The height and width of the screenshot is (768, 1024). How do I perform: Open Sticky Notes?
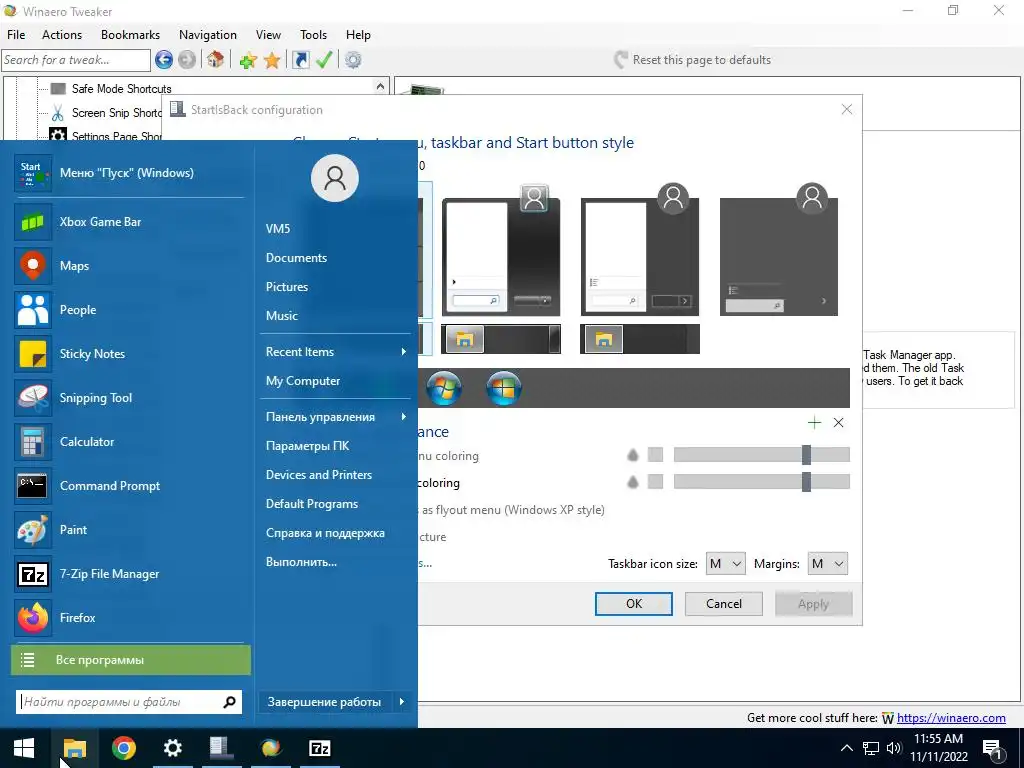click(x=129, y=354)
